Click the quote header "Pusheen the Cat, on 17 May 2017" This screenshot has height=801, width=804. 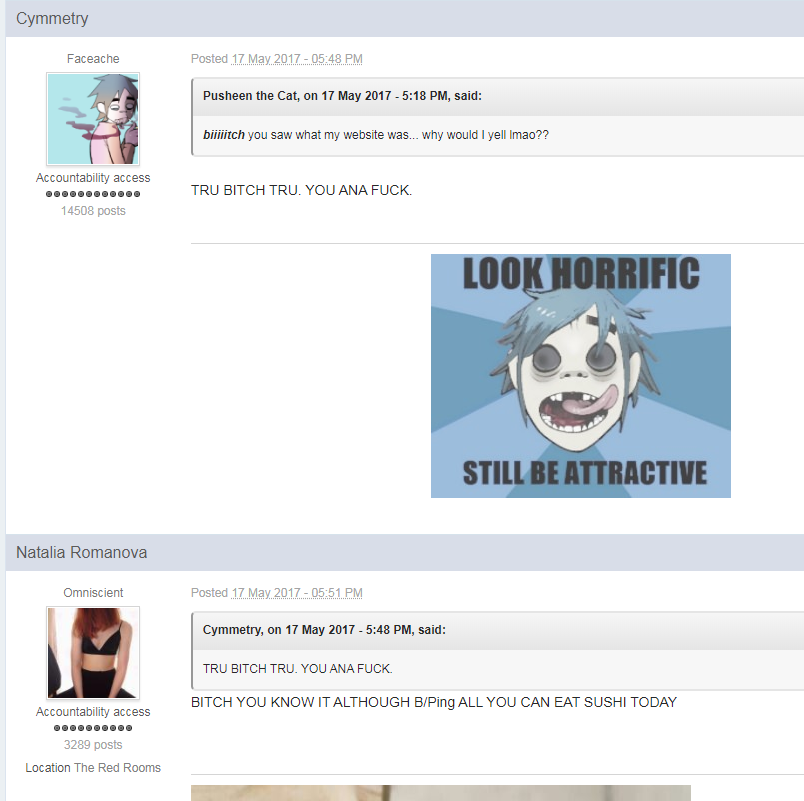342,96
